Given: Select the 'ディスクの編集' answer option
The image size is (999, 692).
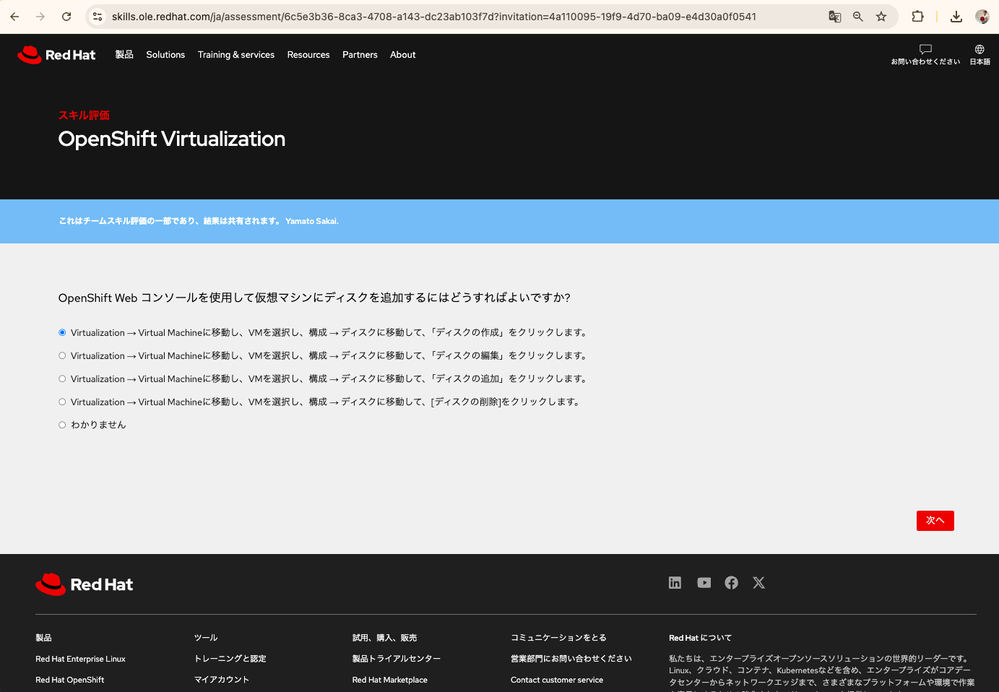Looking at the screenshot, I should (62, 356).
